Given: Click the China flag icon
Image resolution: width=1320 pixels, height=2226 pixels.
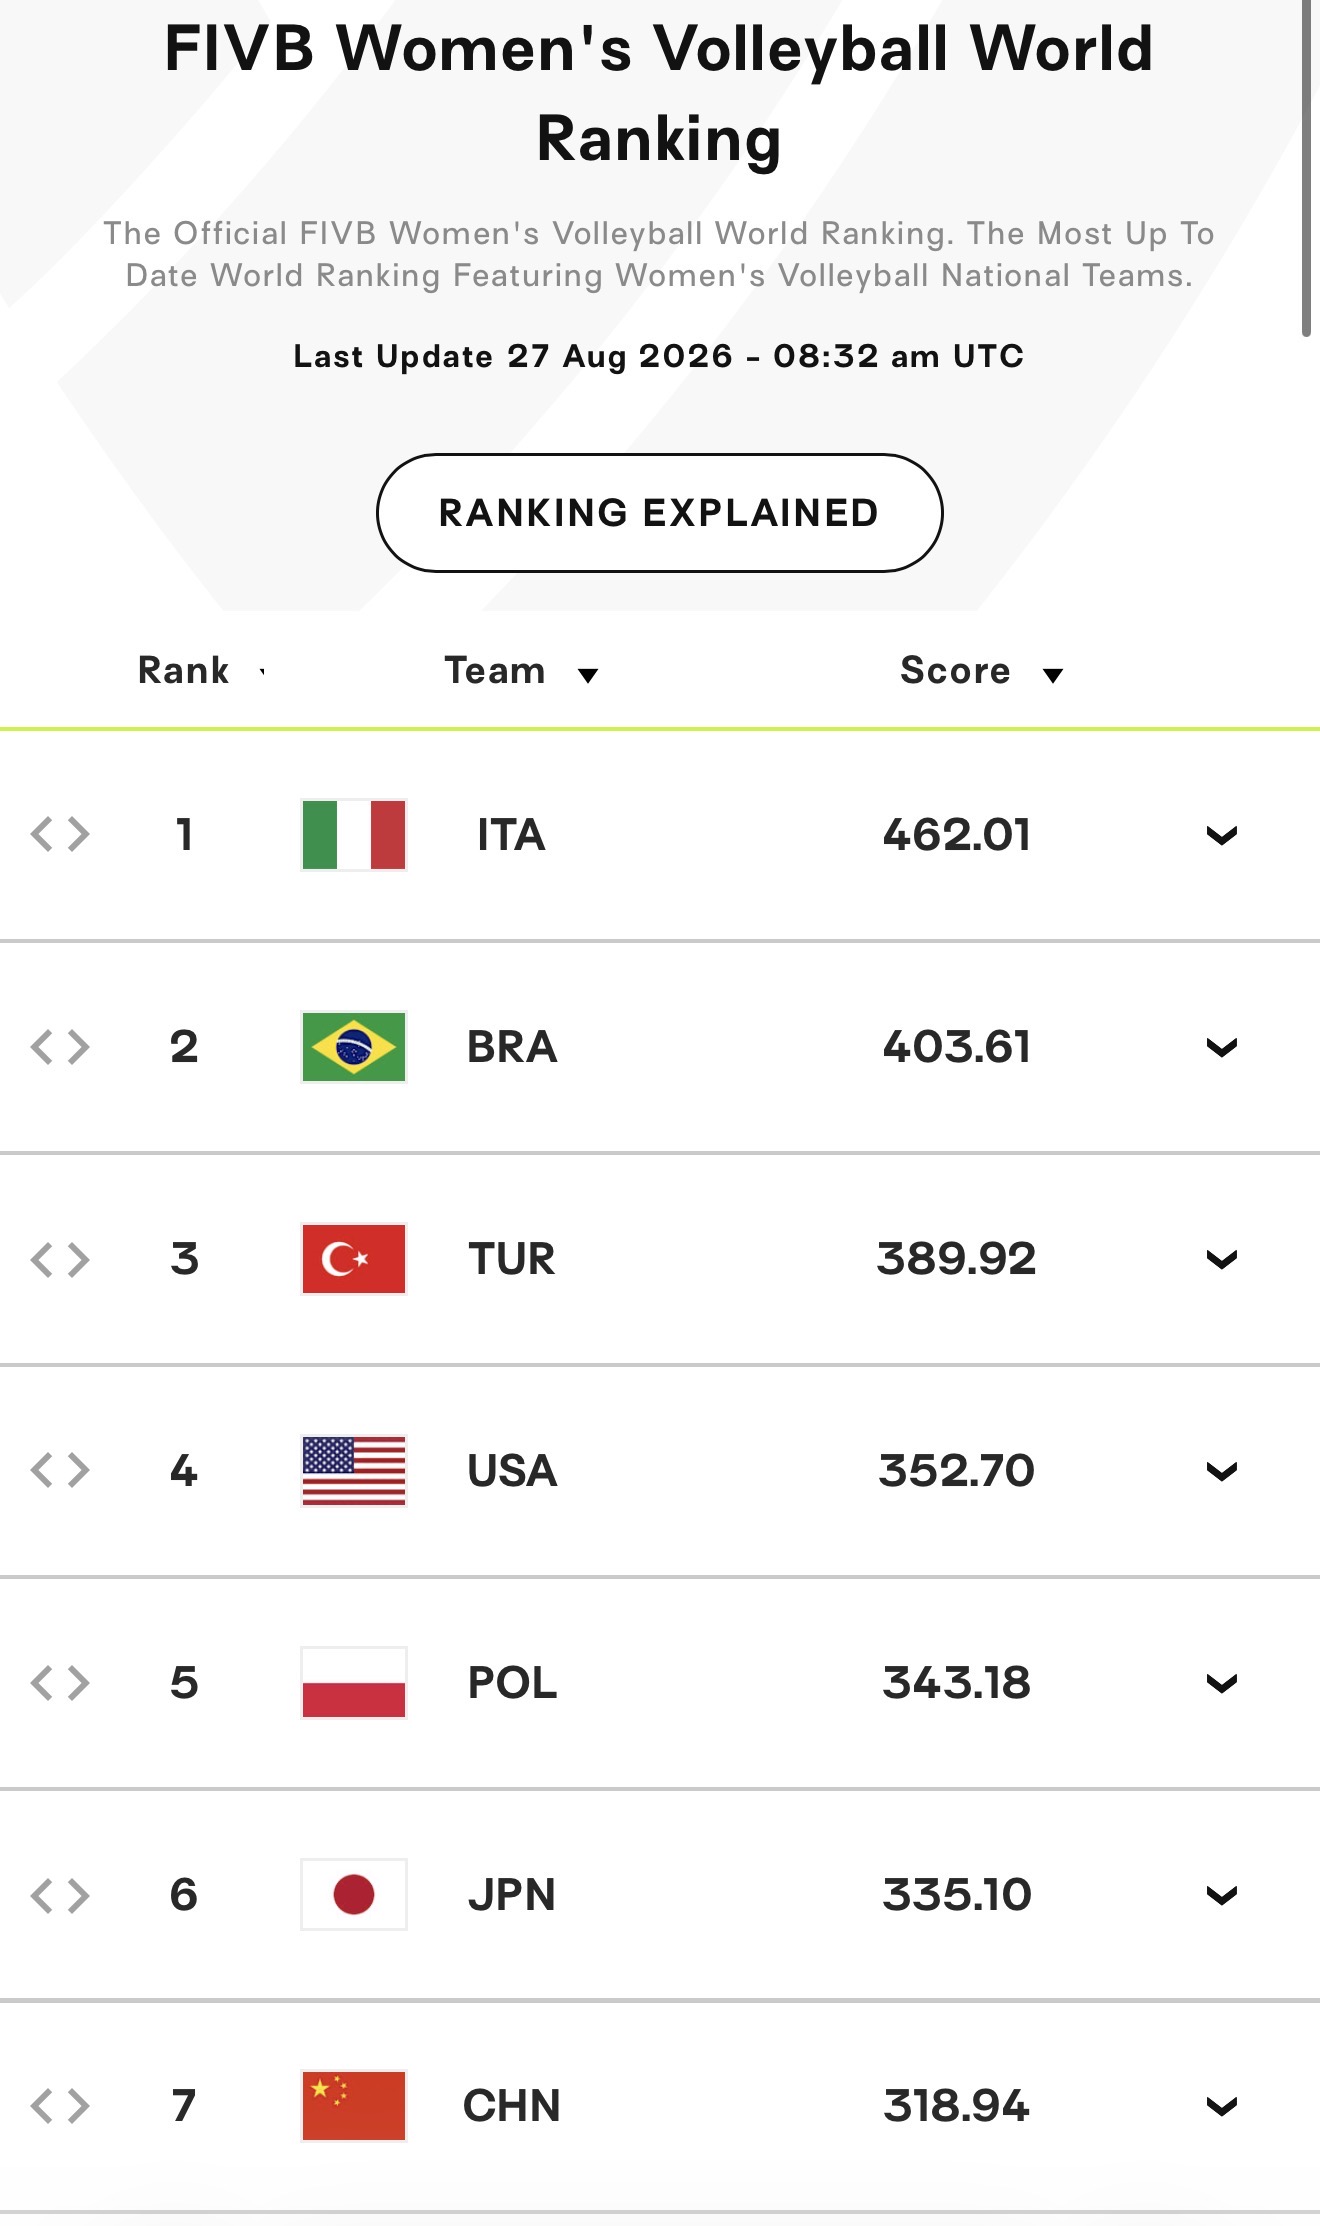Looking at the screenshot, I should click(x=354, y=2106).
